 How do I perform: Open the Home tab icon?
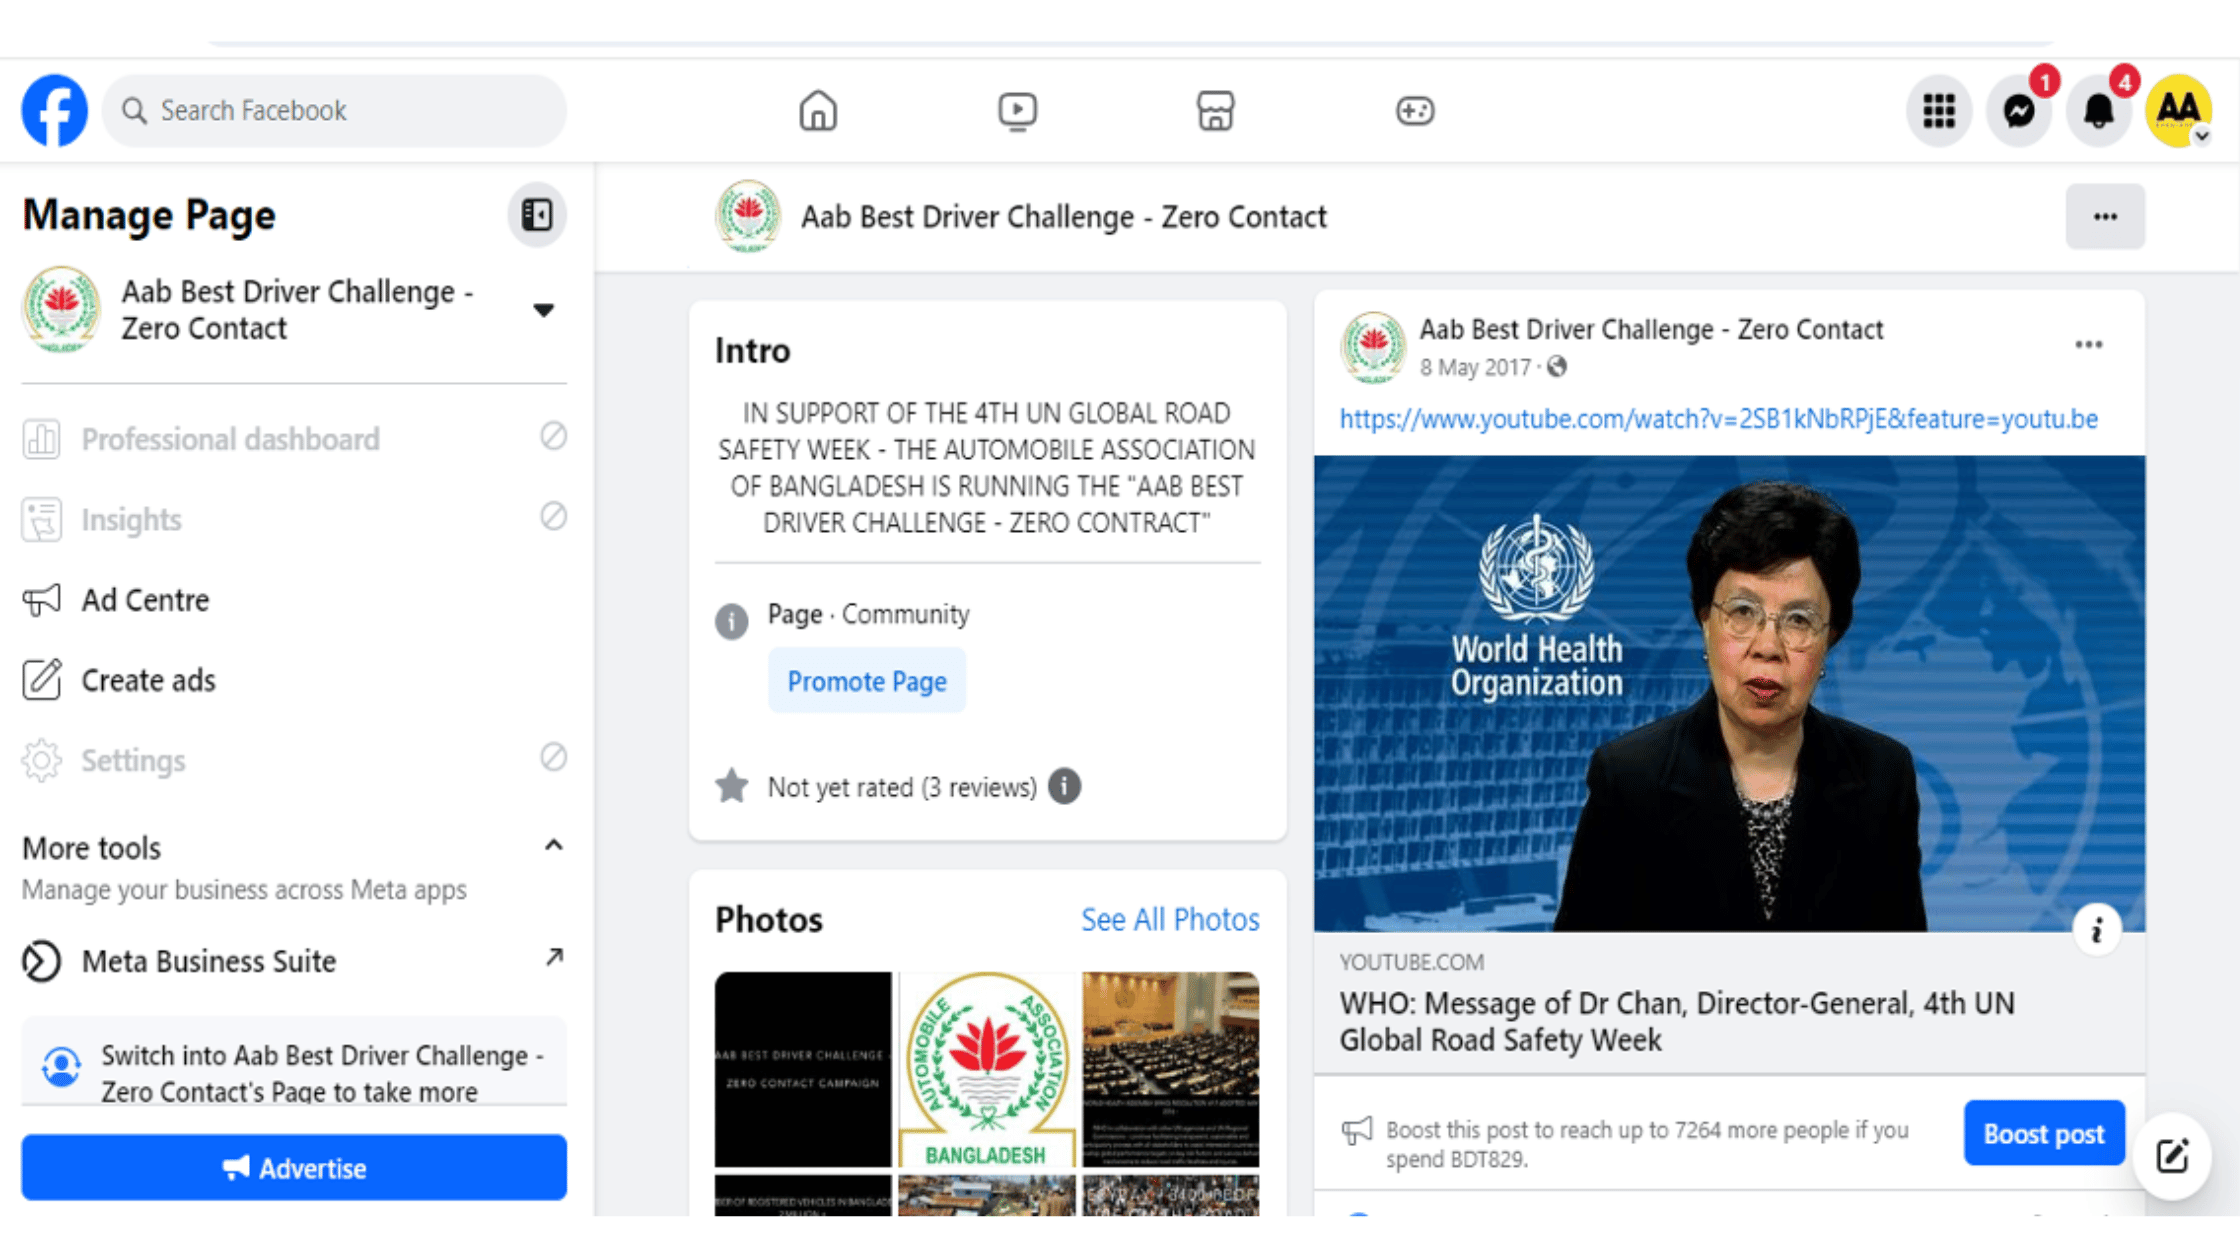pos(817,110)
